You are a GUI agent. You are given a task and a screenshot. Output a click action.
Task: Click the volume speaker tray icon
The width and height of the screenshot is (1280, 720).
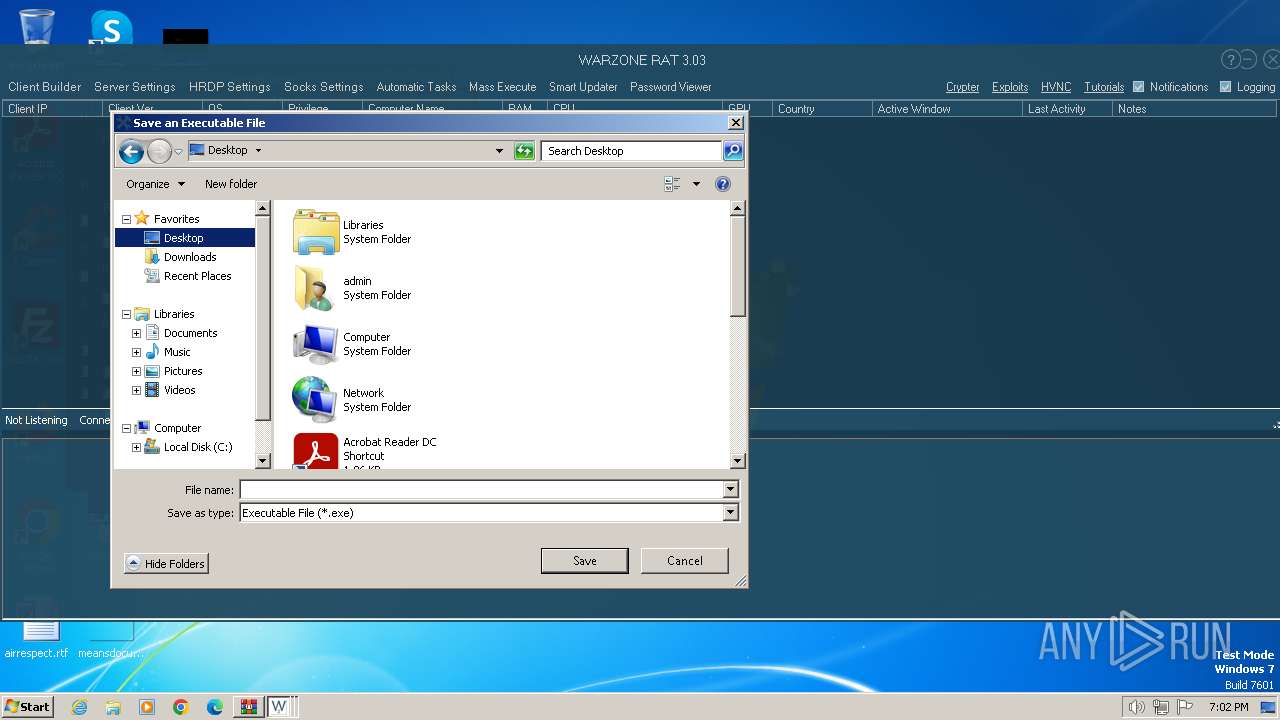1136,707
